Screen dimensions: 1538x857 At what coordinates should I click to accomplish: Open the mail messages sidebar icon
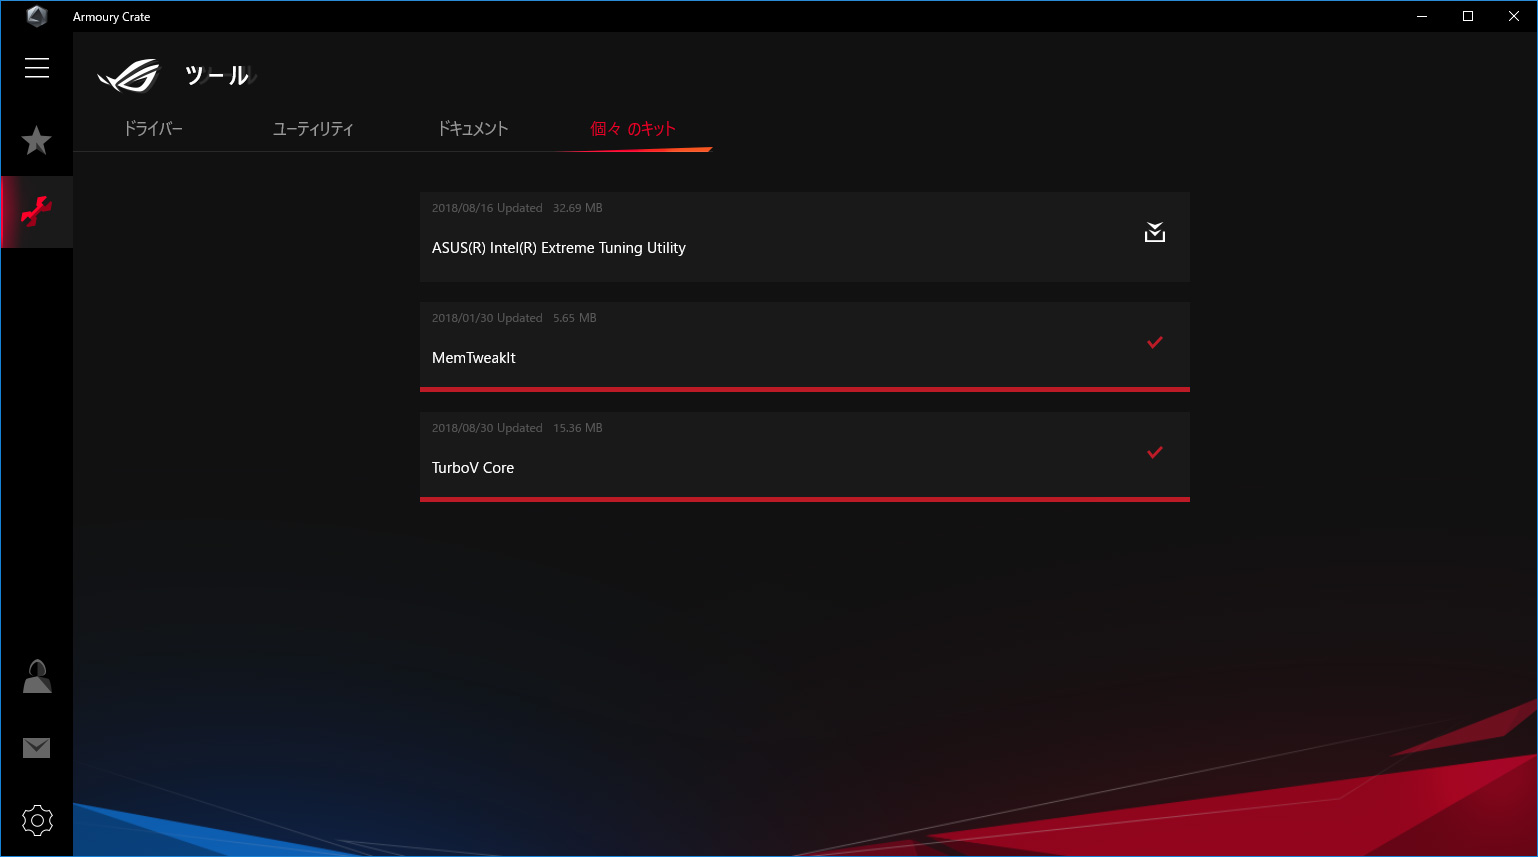coord(37,748)
